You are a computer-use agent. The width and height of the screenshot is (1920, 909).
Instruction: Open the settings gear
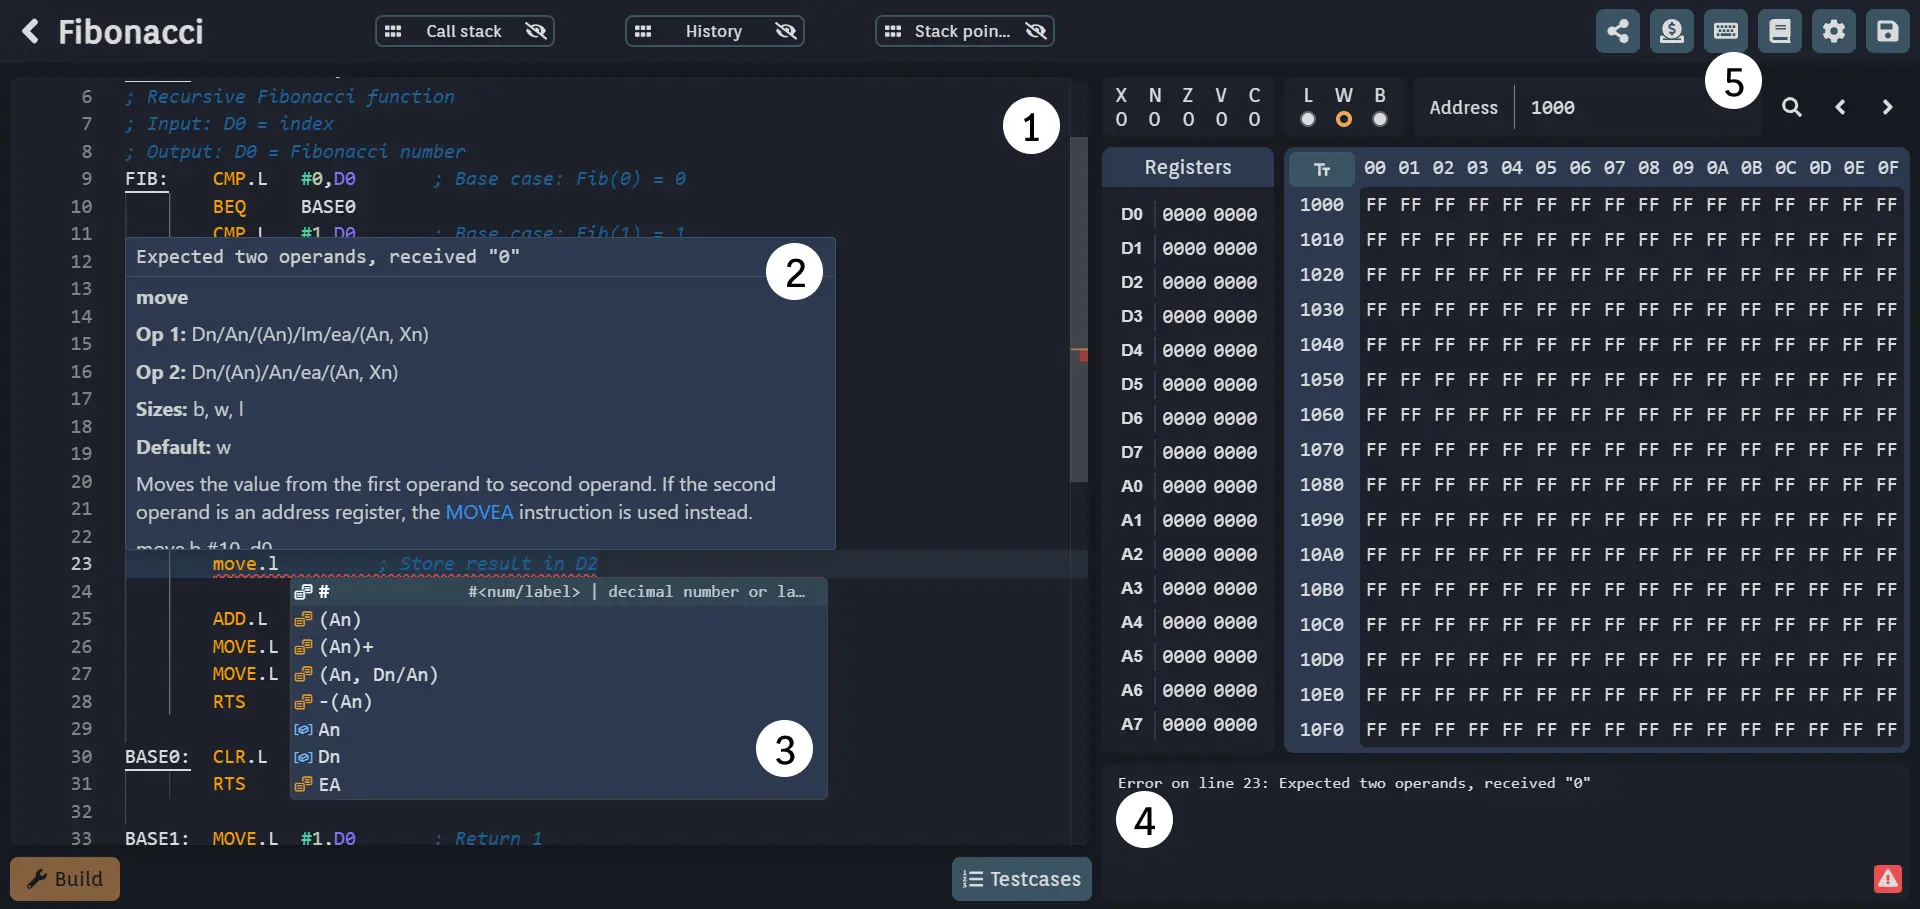coord(1834,31)
